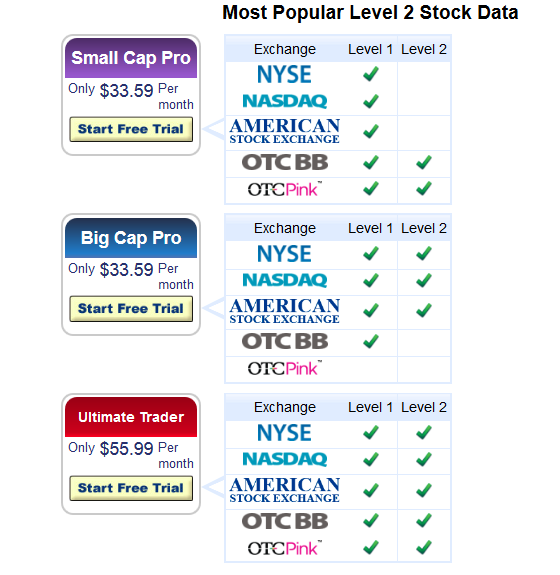
Task: Select the Small Cap Pro purple header
Action: [131, 58]
